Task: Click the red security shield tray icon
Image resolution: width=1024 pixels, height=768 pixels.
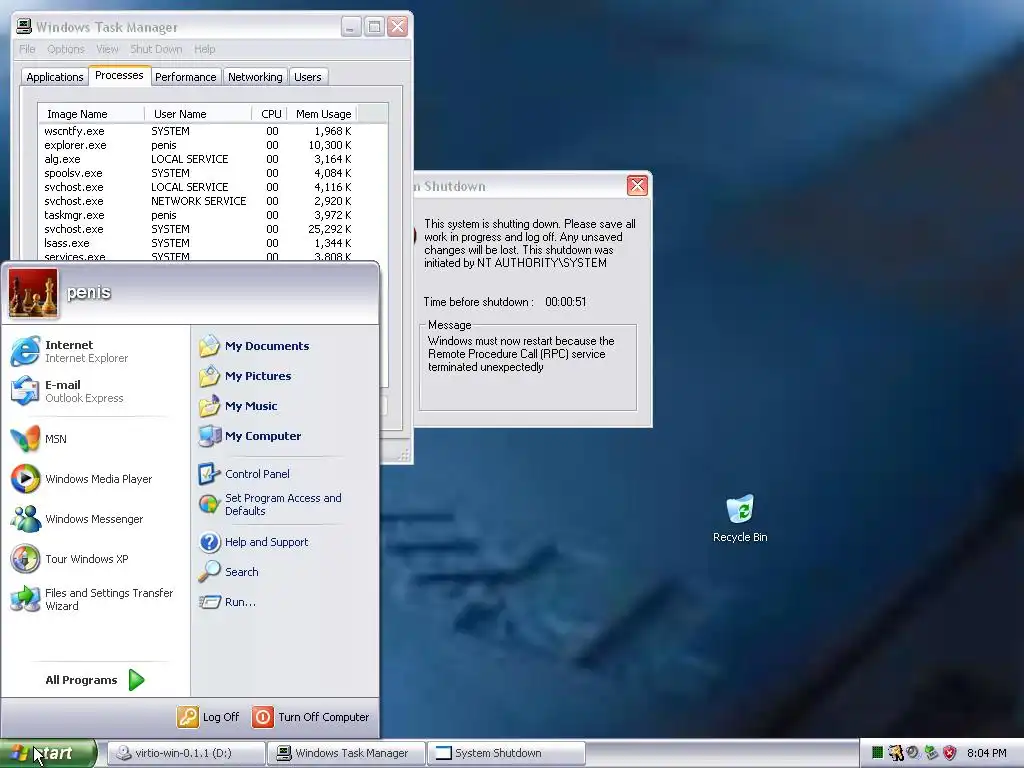Action: 950,753
